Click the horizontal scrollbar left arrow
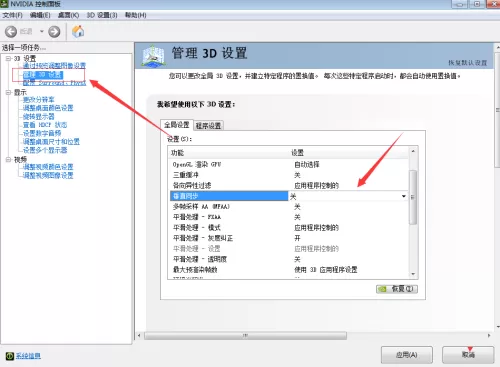The image size is (500, 367). (x=139, y=336)
